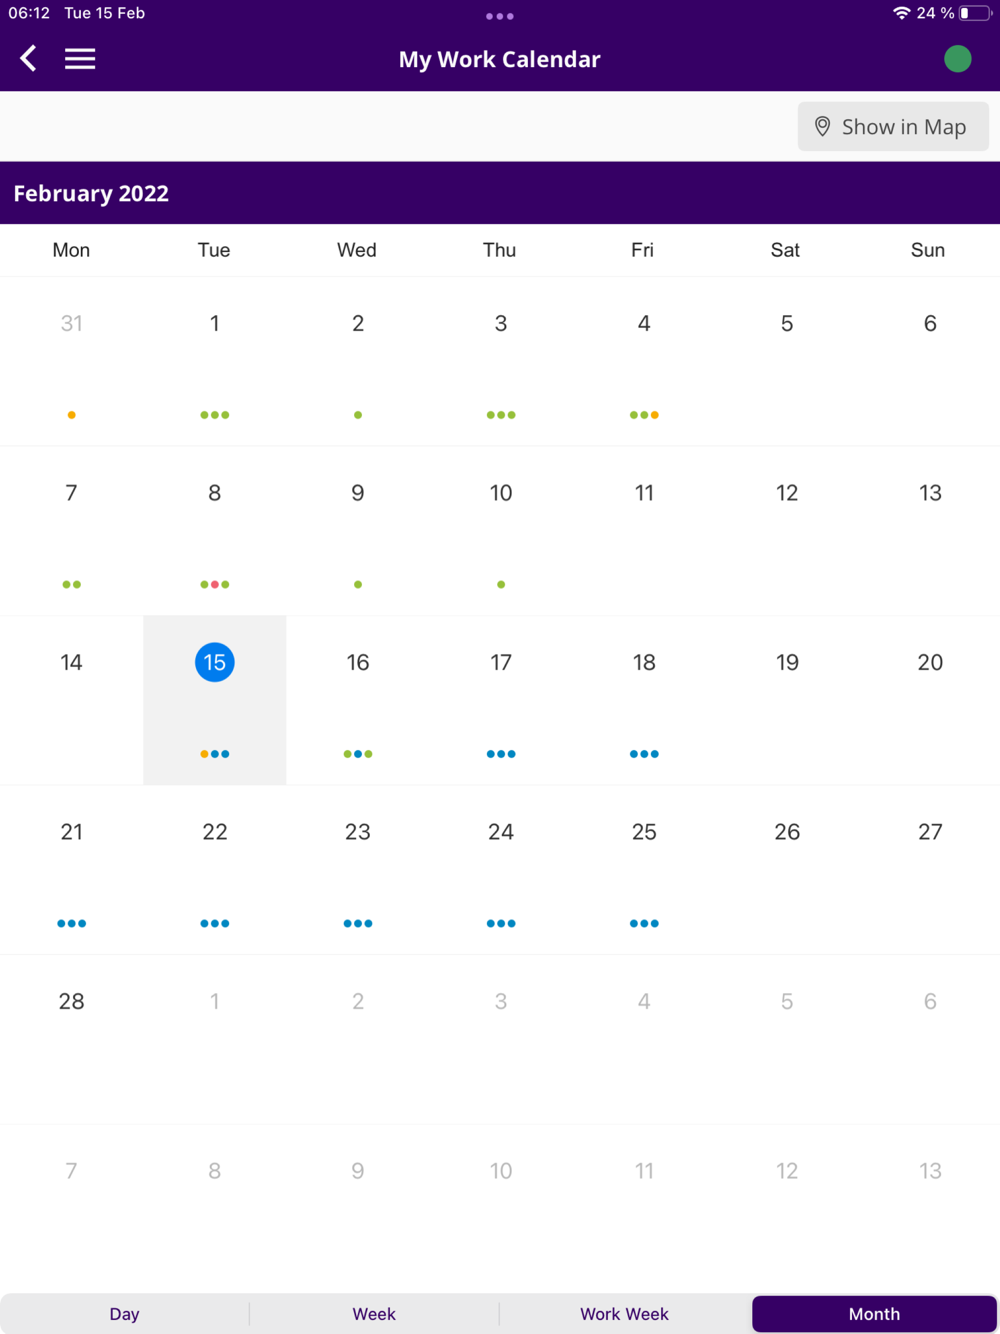Open the hamburger menu

click(x=80, y=59)
